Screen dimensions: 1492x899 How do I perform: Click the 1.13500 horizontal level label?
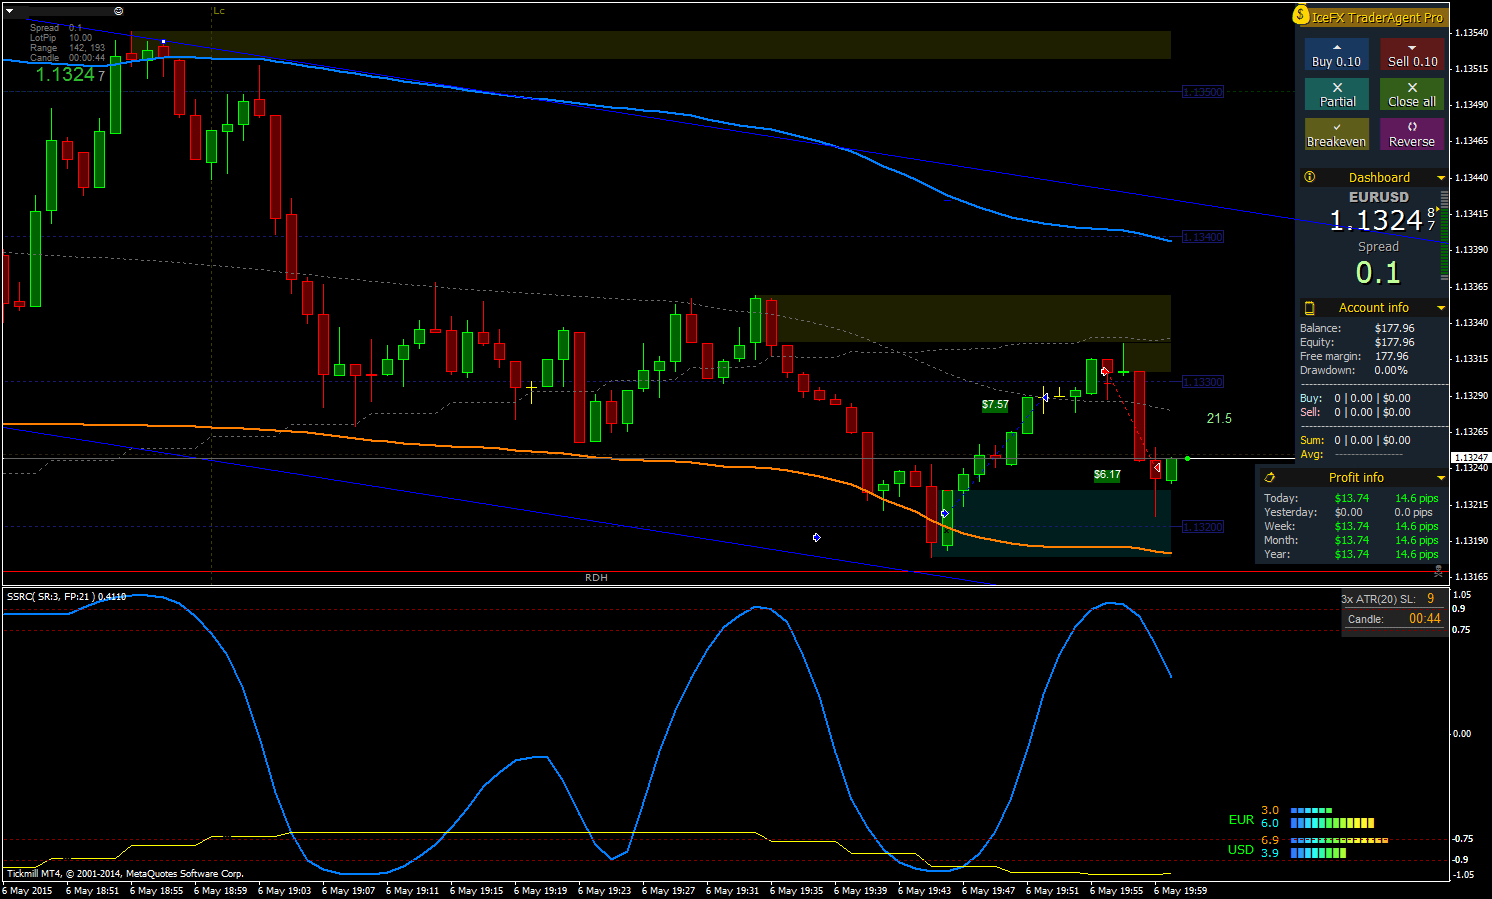(1202, 92)
